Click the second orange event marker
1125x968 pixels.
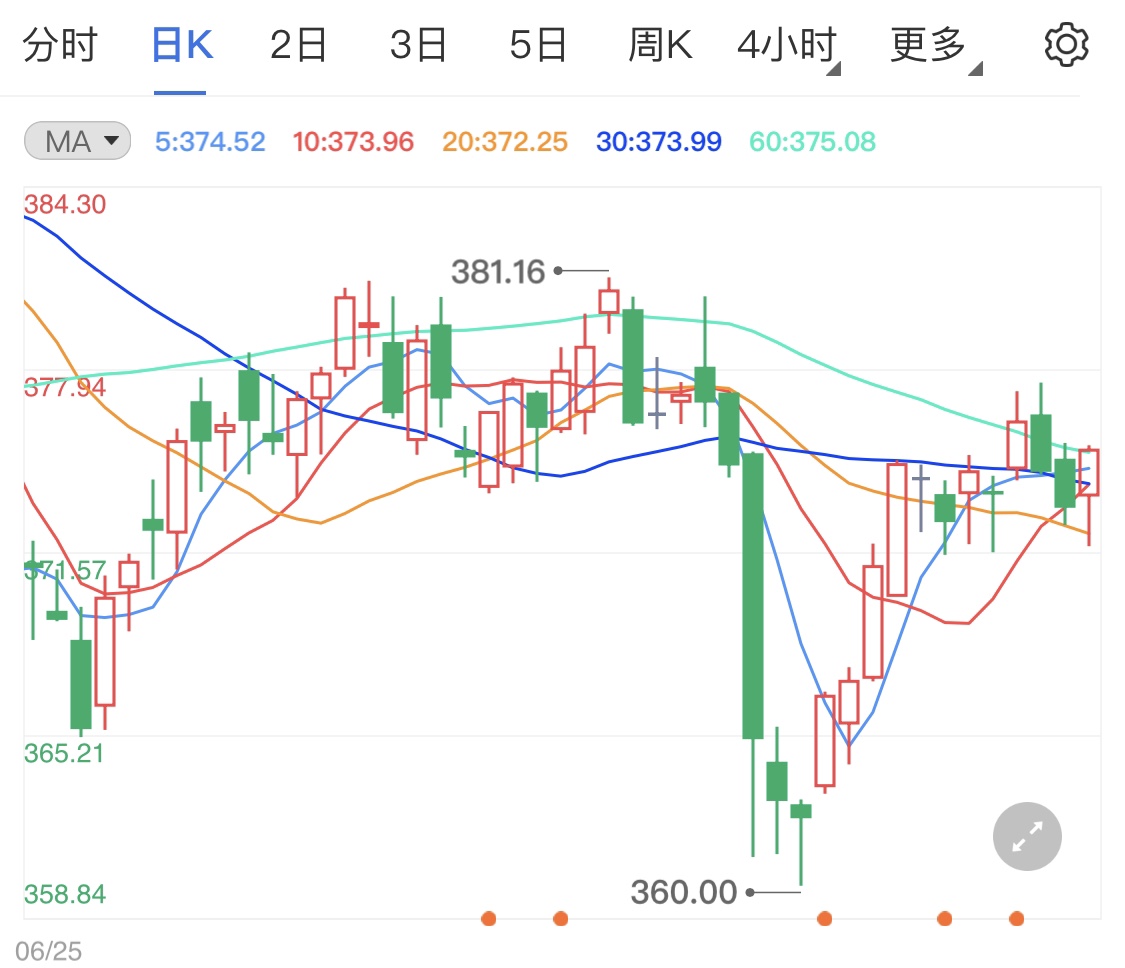[x=561, y=918]
